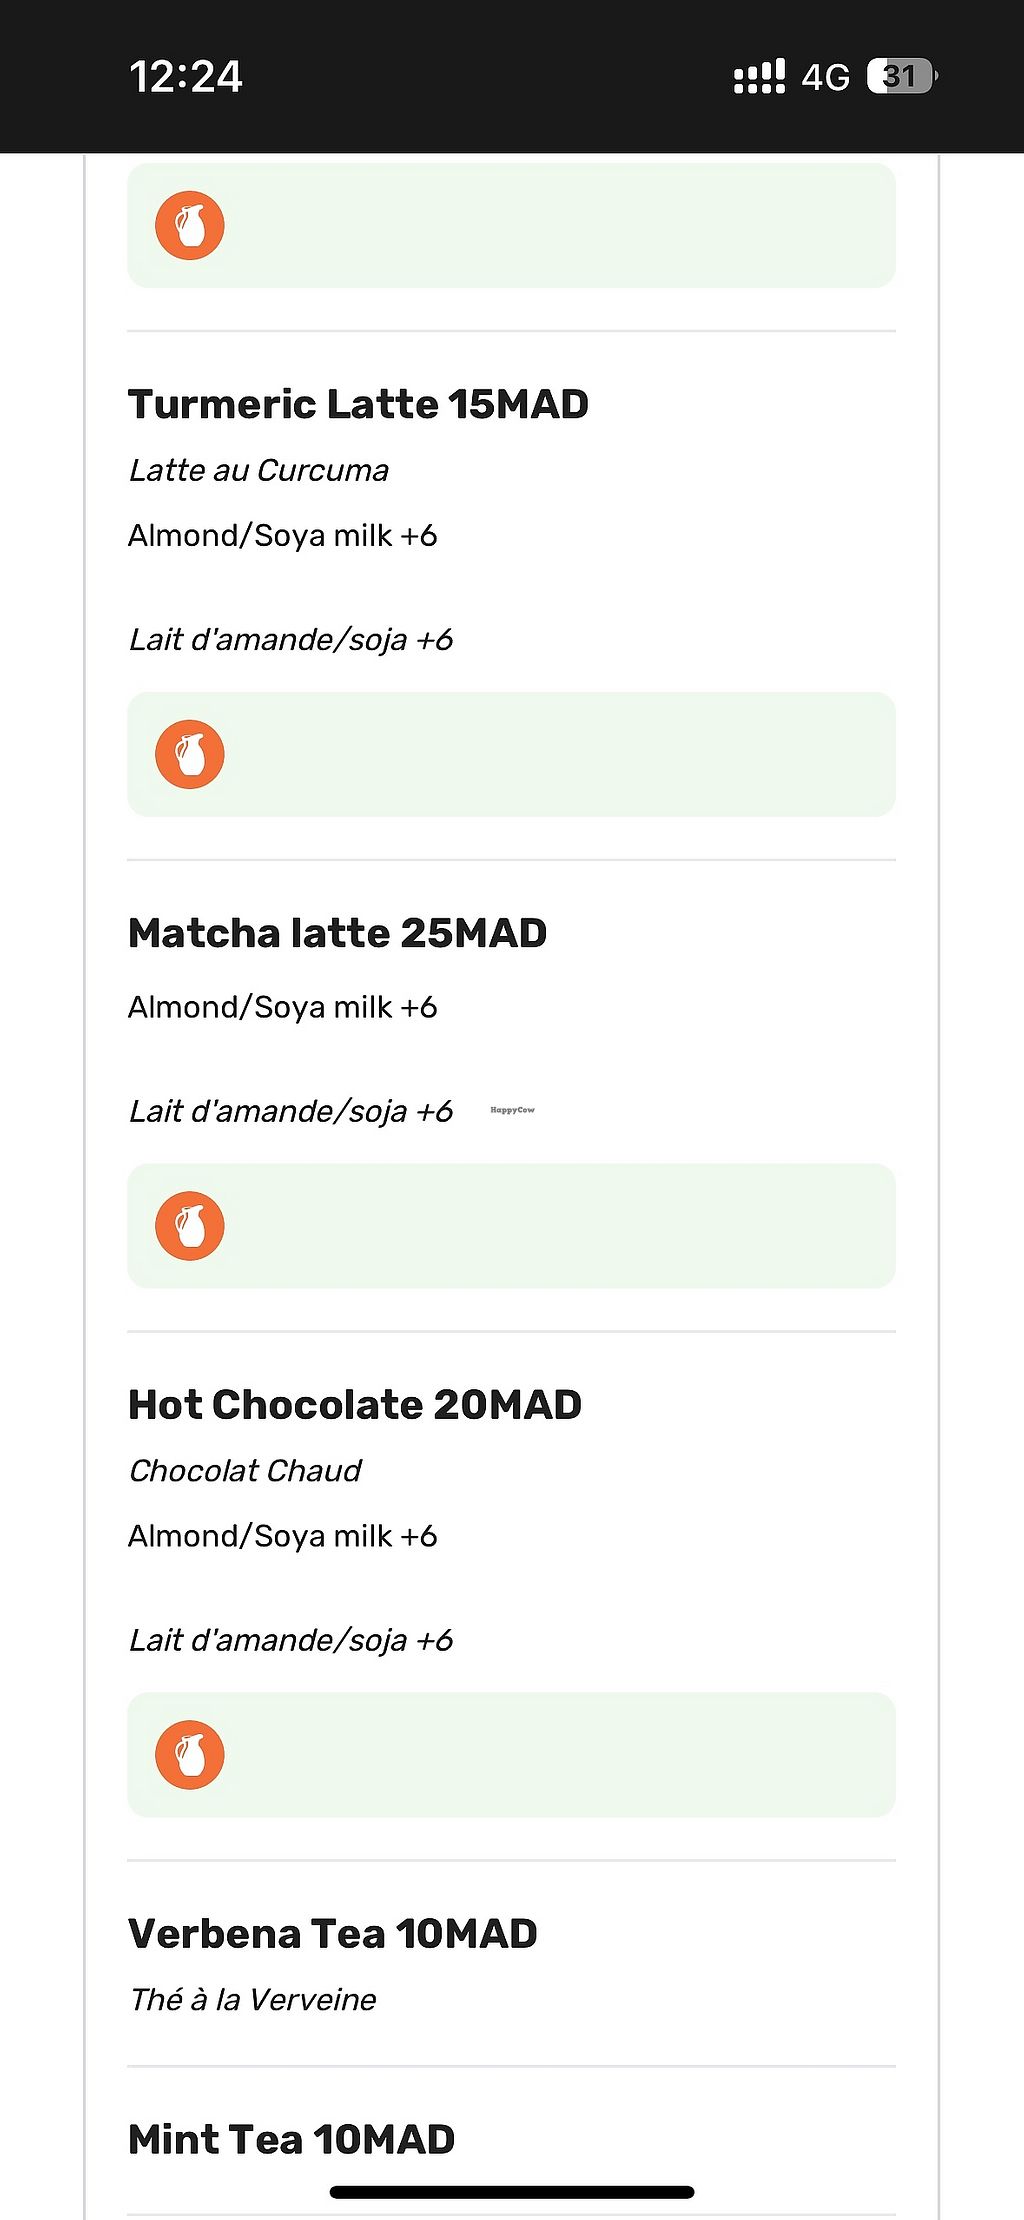Open the Hot Chocolate 20MAD item
Image resolution: width=1024 pixels, height=2220 pixels.
point(355,1405)
